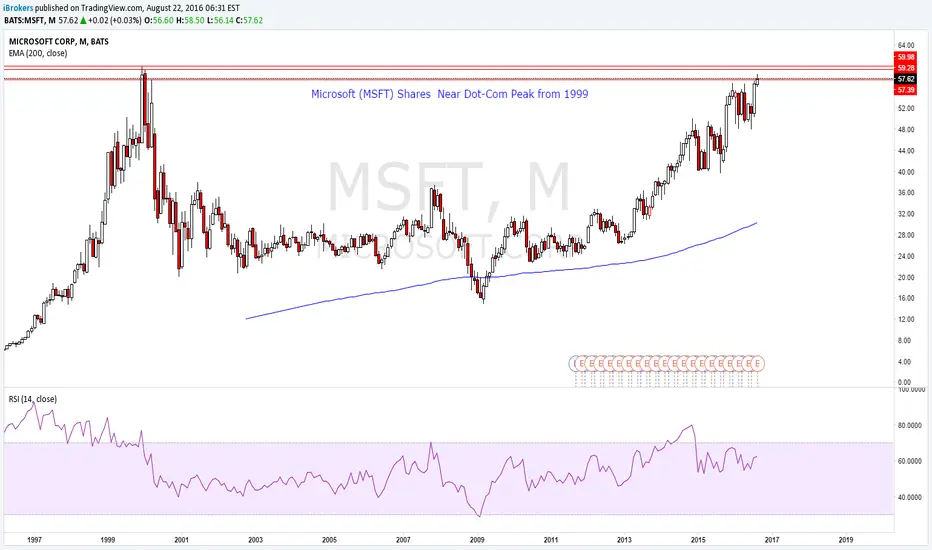Select the high value H:58.50

click(190, 20)
